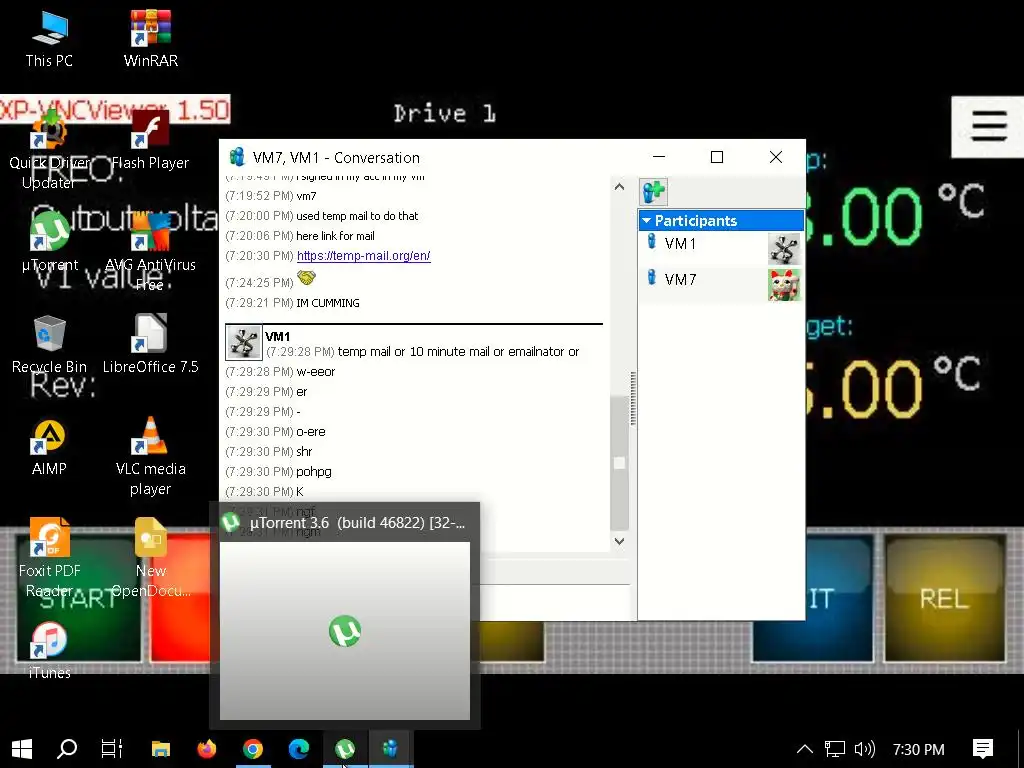Launch µTorrent desktop shortcut

click(50, 243)
